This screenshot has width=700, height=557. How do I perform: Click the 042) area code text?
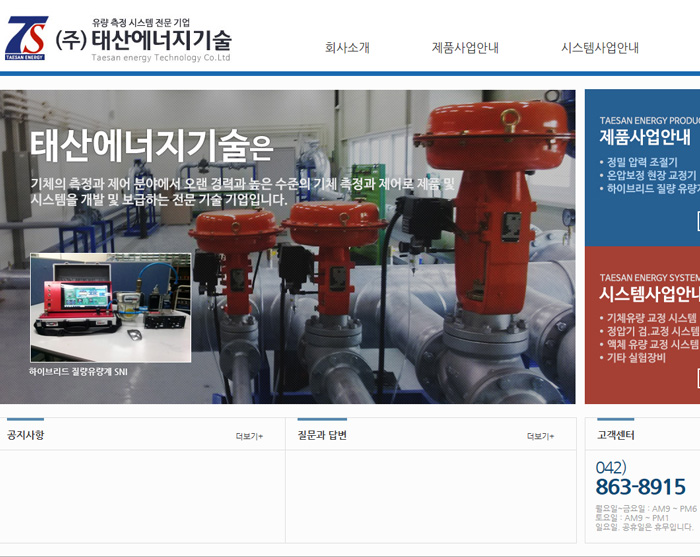611,467
